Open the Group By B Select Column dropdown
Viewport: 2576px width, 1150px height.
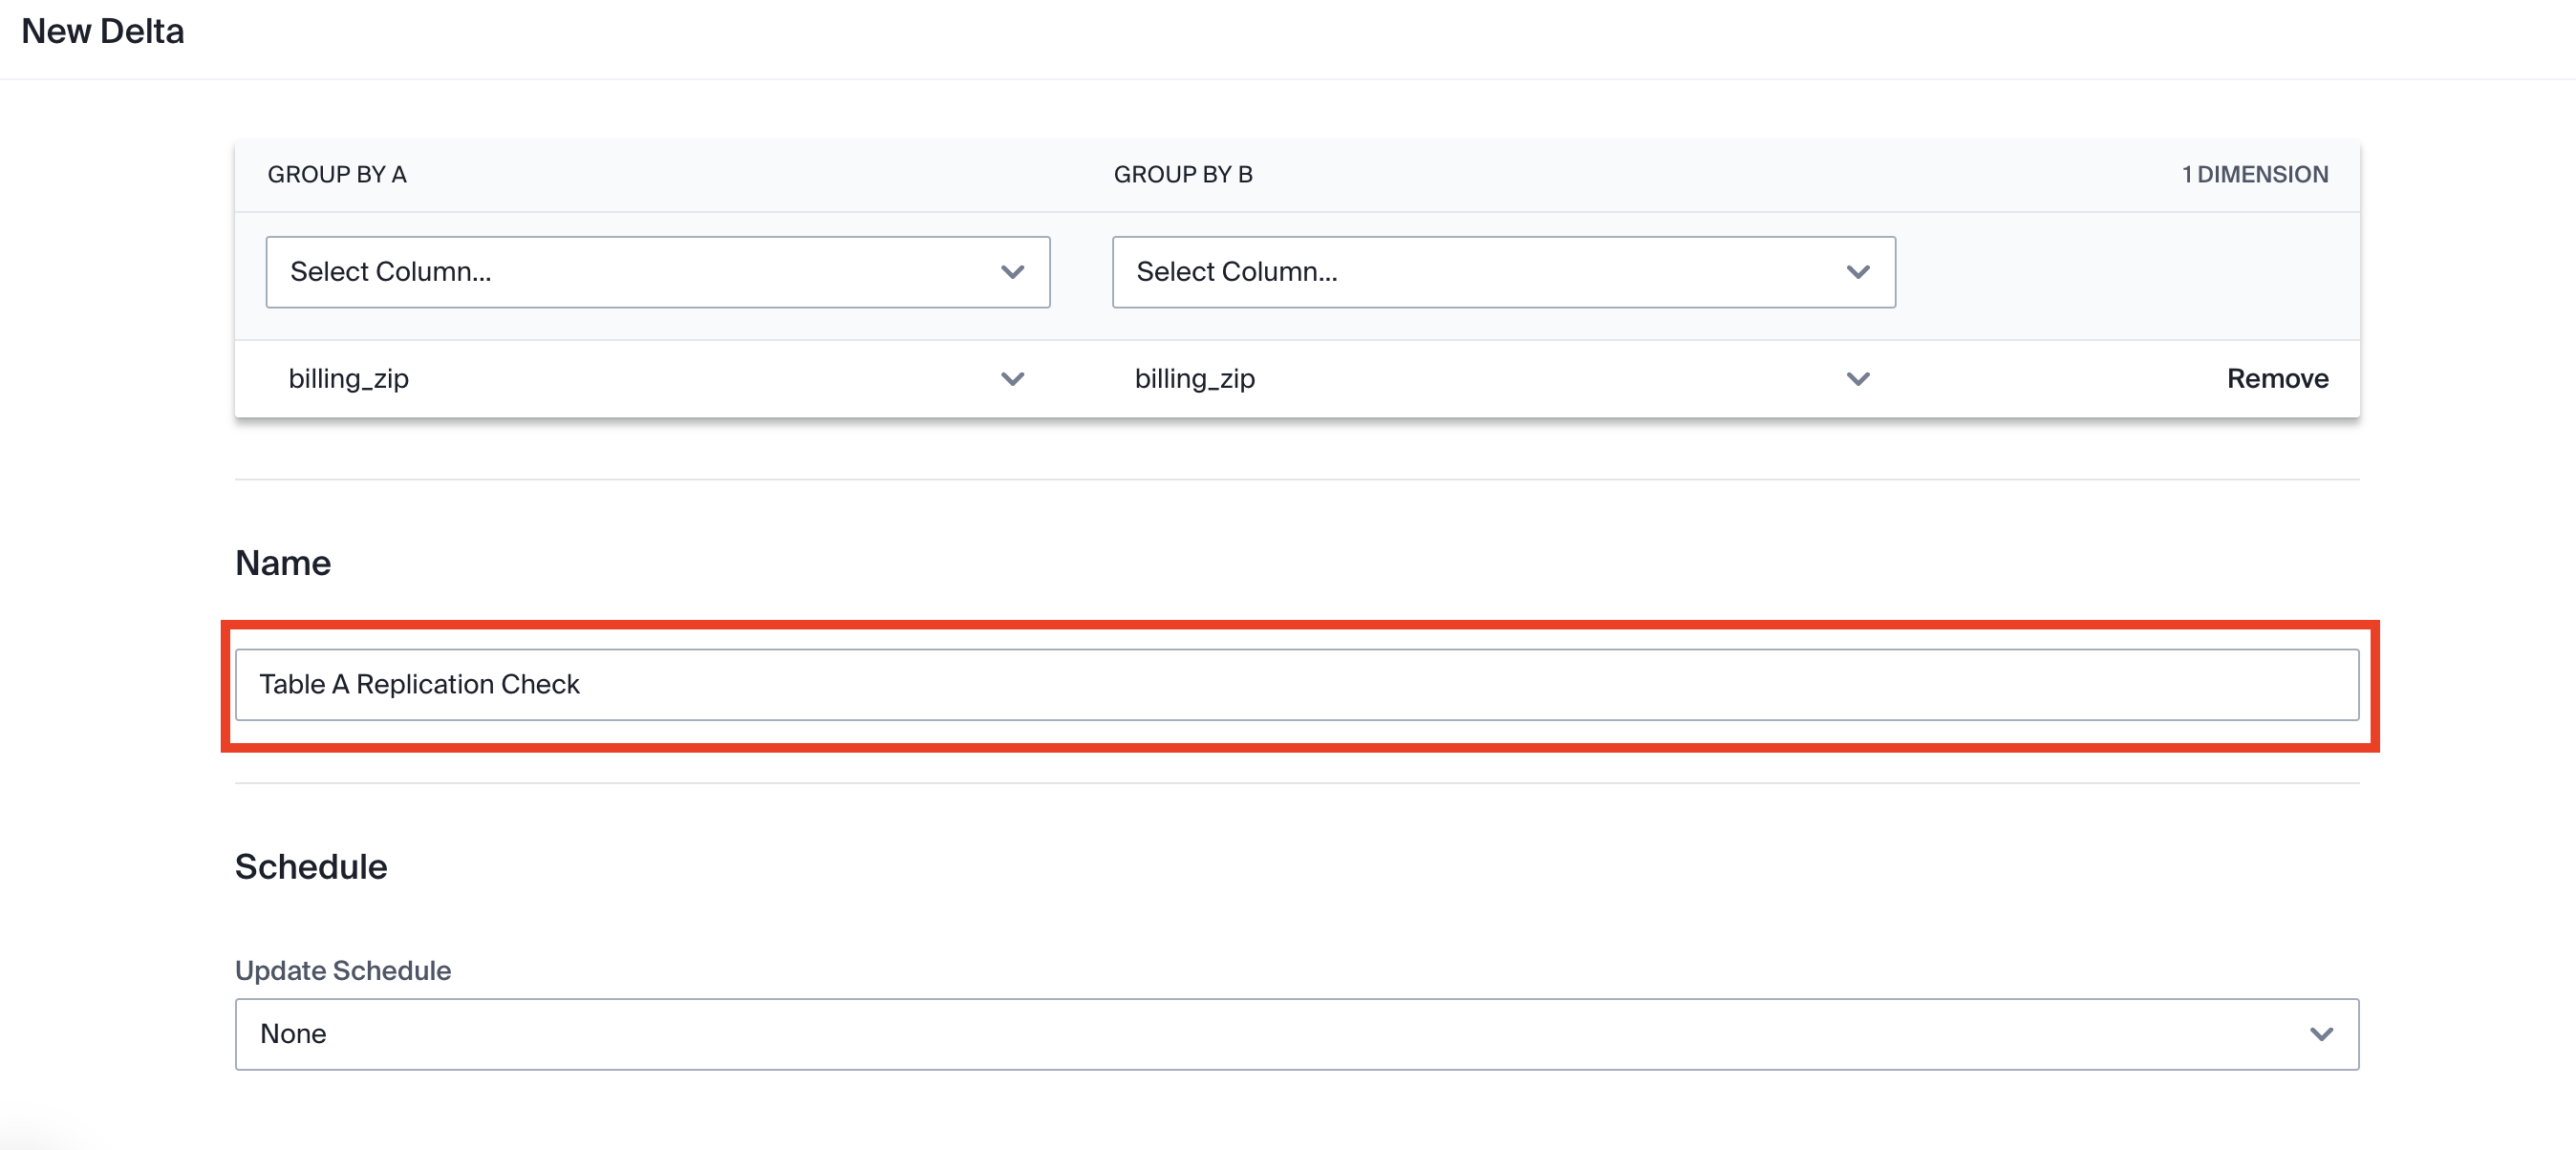(1503, 272)
